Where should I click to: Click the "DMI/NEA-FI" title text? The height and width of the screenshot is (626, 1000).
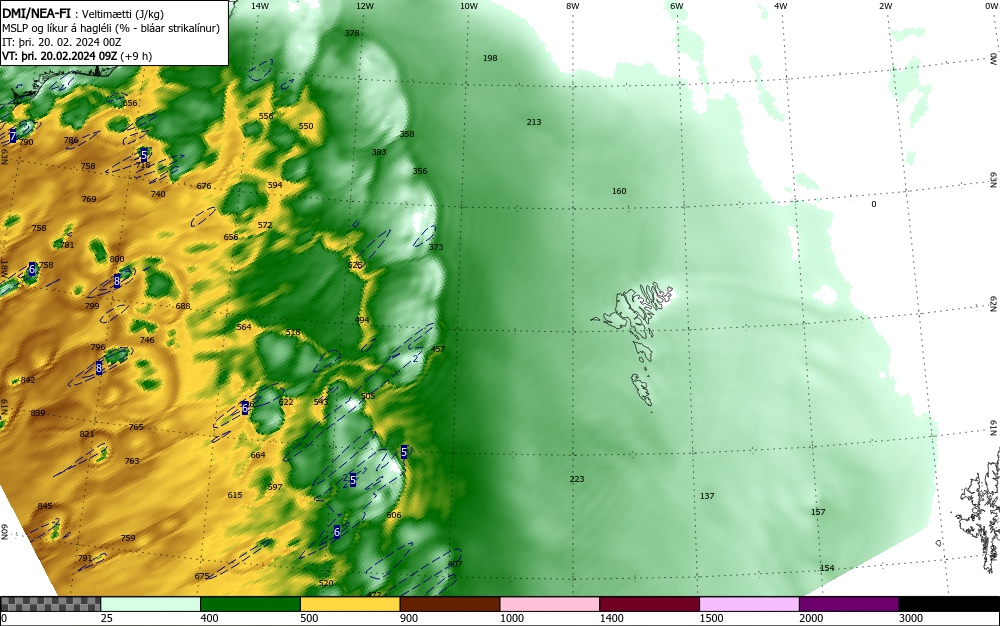pos(36,13)
